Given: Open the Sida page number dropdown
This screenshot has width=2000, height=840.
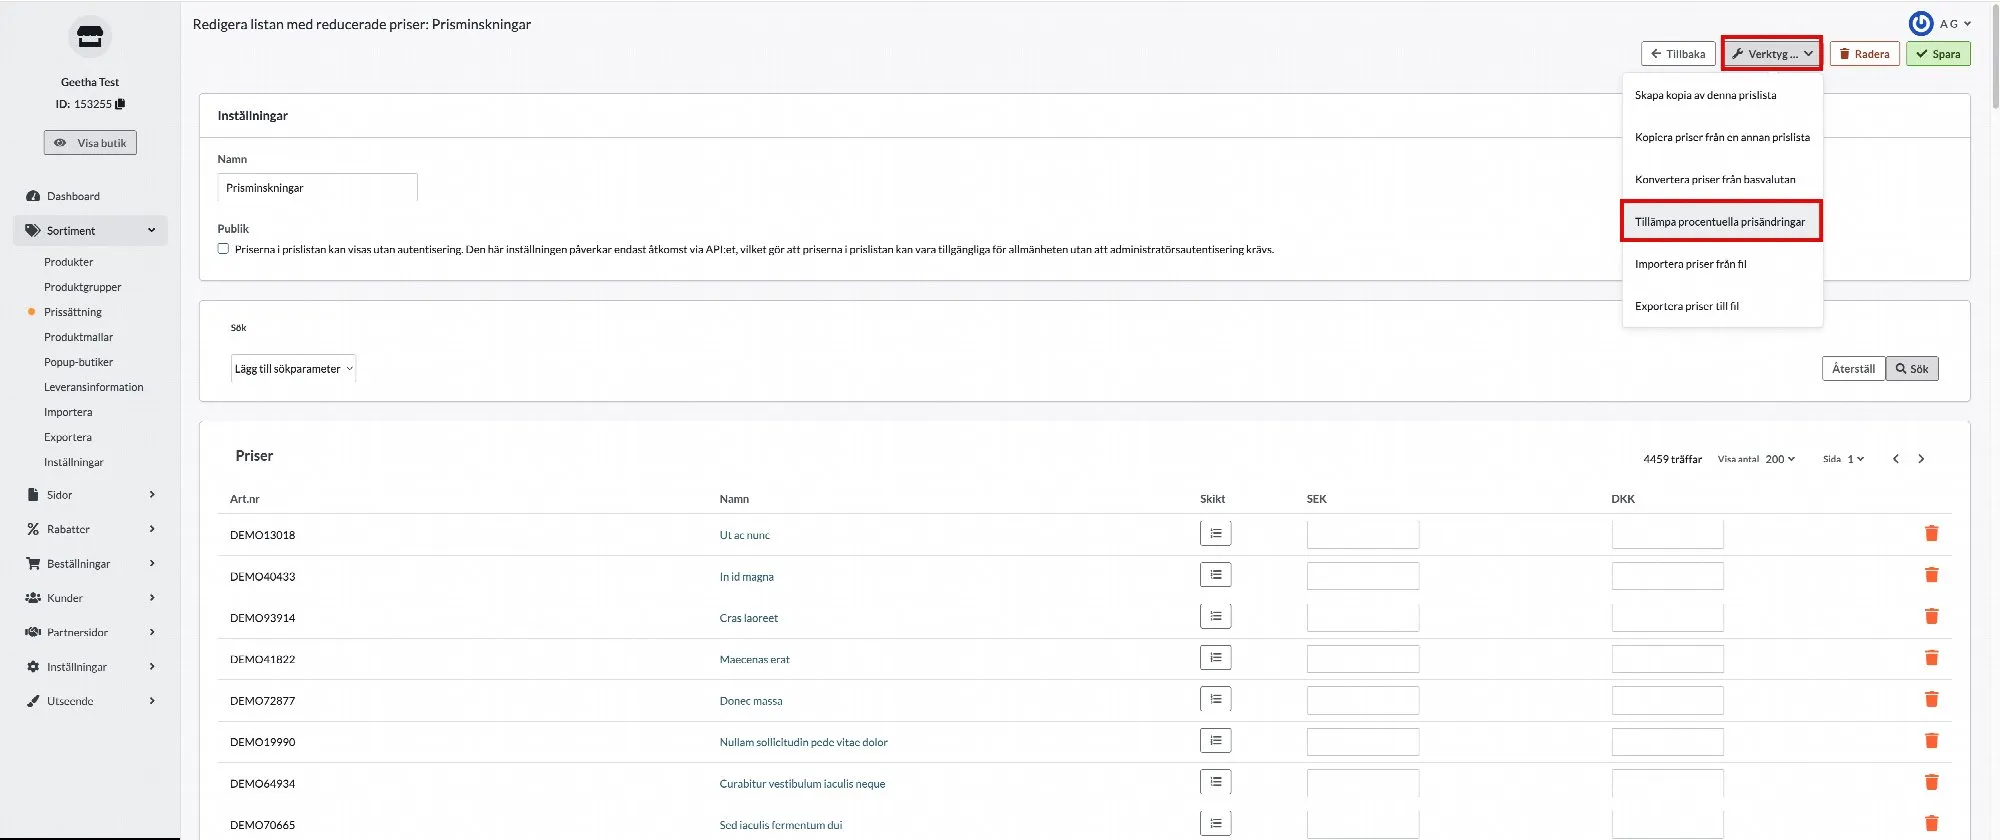Looking at the screenshot, I should pyautogui.click(x=1855, y=459).
